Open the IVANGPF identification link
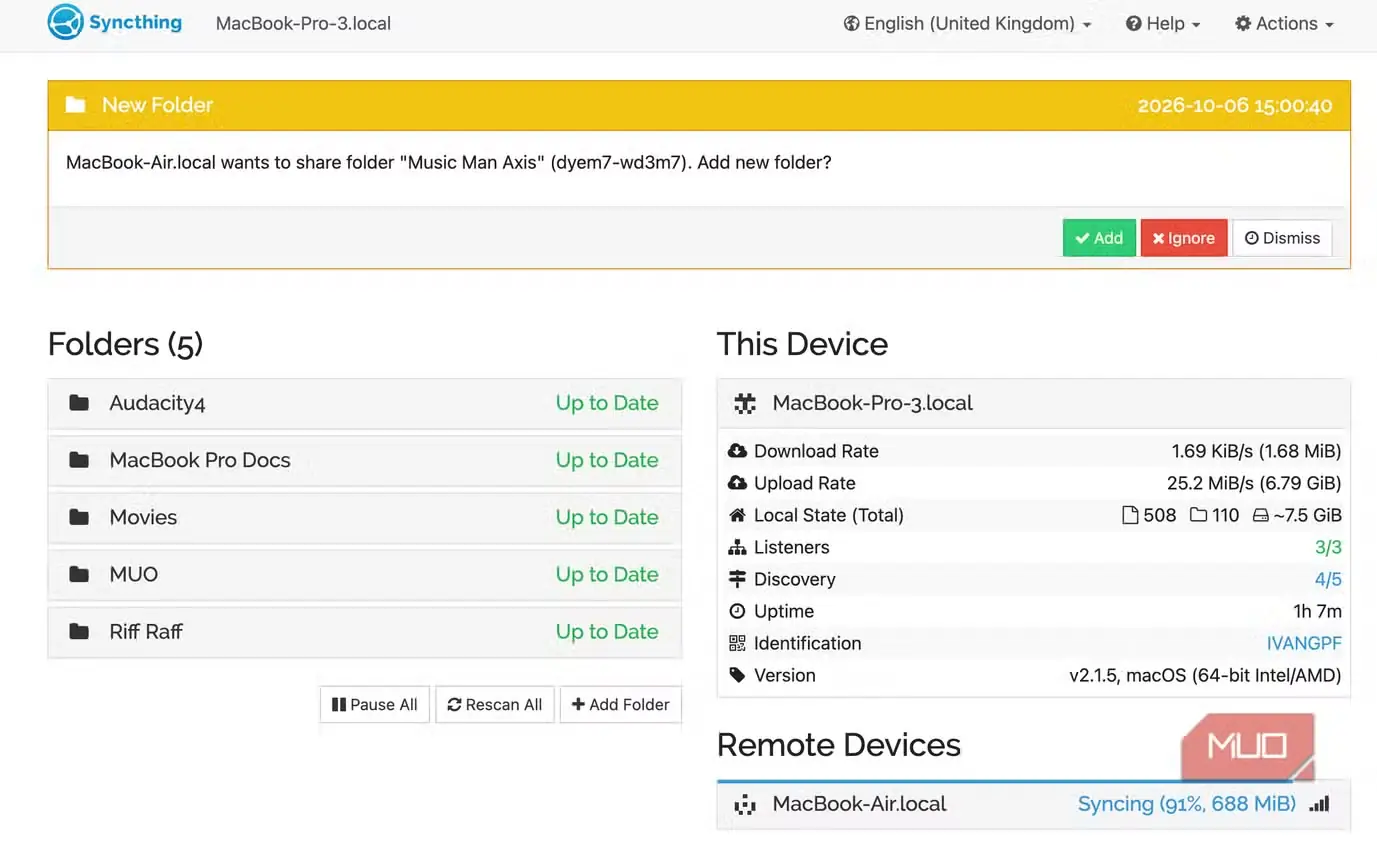This screenshot has height=844, width=1377. pos(1304,643)
